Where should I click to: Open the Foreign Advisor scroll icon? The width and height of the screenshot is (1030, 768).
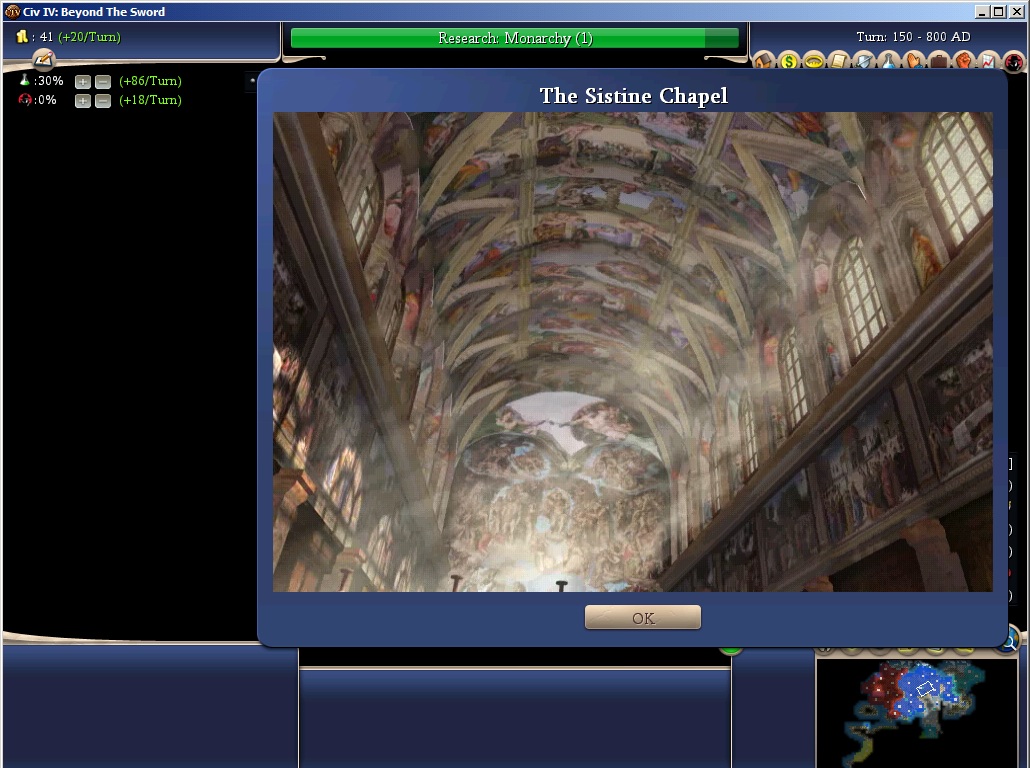click(839, 62)
